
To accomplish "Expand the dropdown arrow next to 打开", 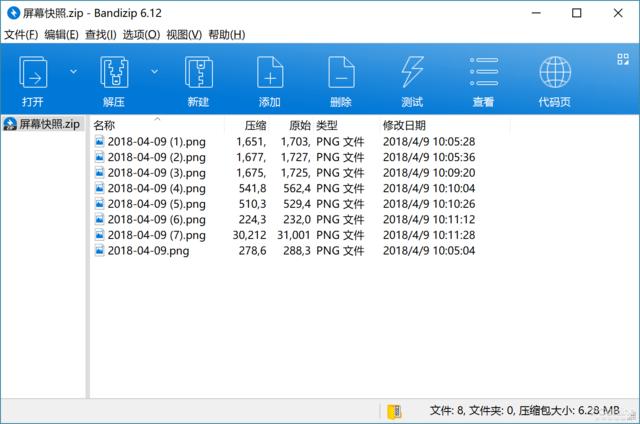I will coord(72,72).
